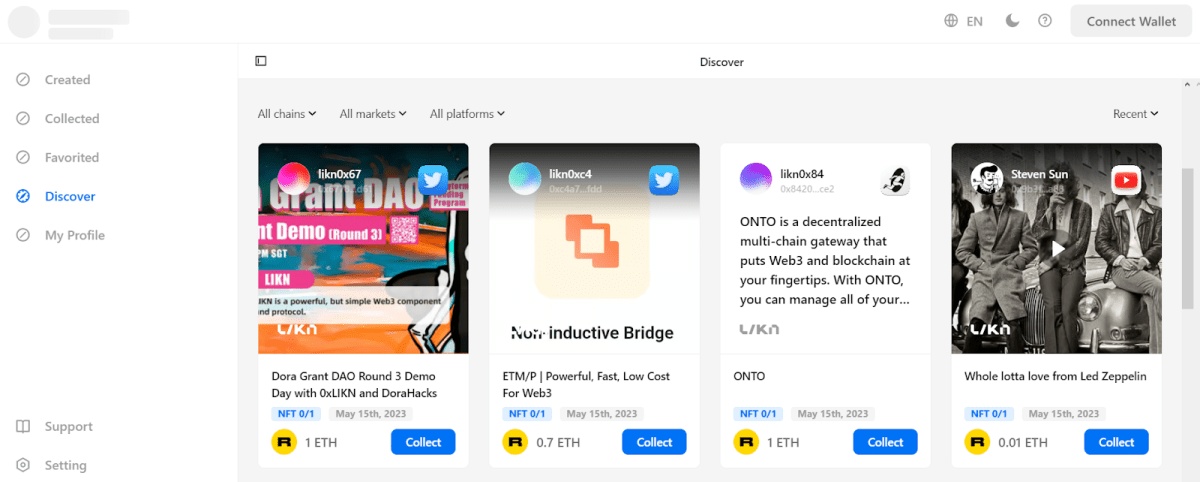Click the 'ONTO' card title
1200x482 pixels.
click(x=749, y=377)
